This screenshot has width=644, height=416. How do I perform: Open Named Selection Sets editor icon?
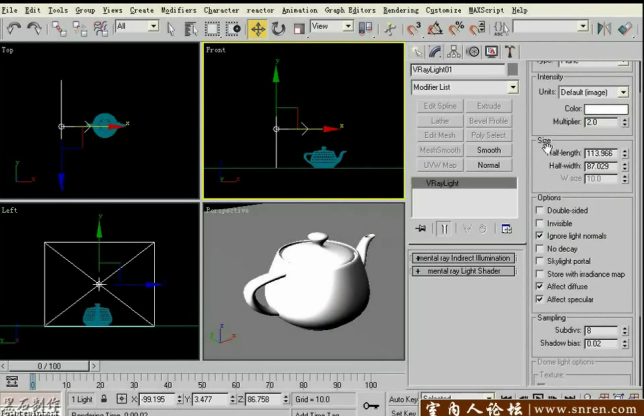[x=501, y=29]
